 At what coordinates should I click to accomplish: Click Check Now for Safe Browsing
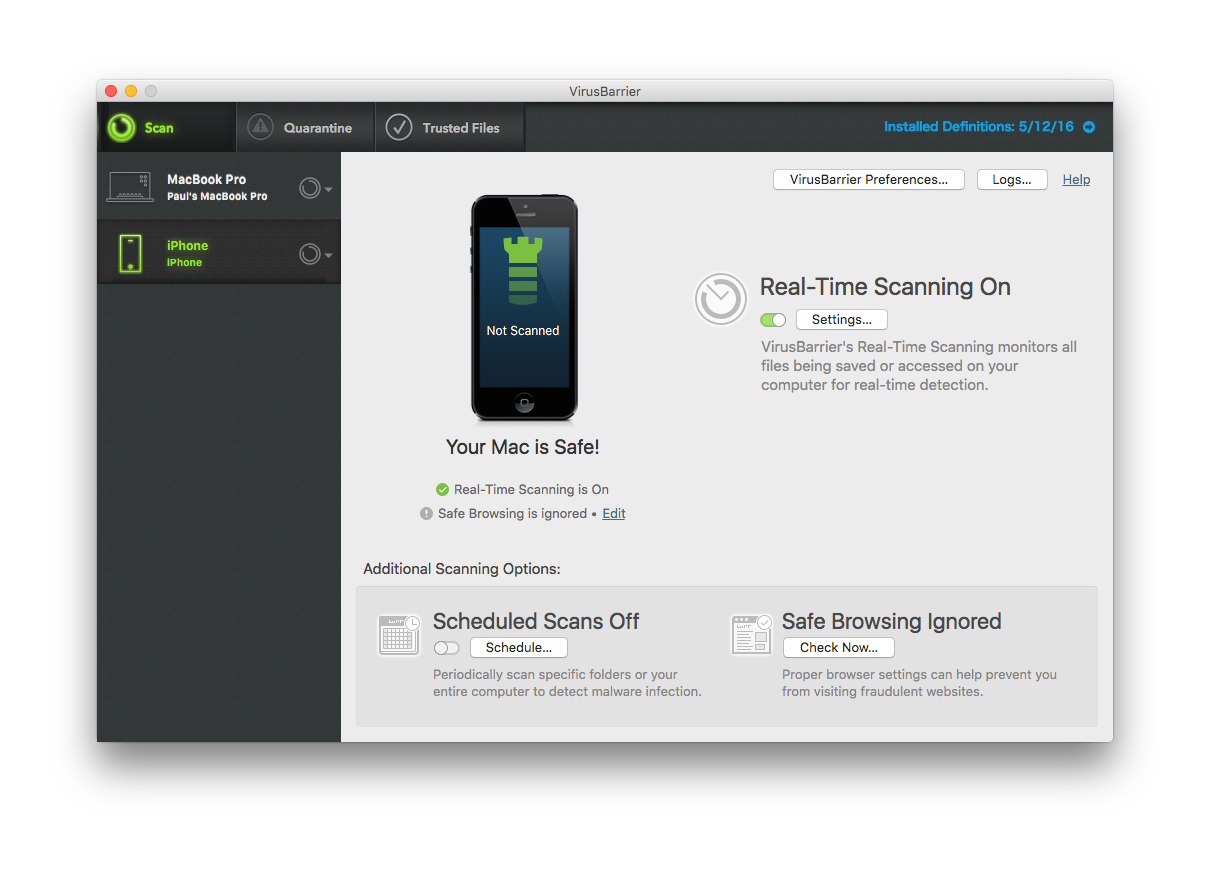[x=839, y=648]
